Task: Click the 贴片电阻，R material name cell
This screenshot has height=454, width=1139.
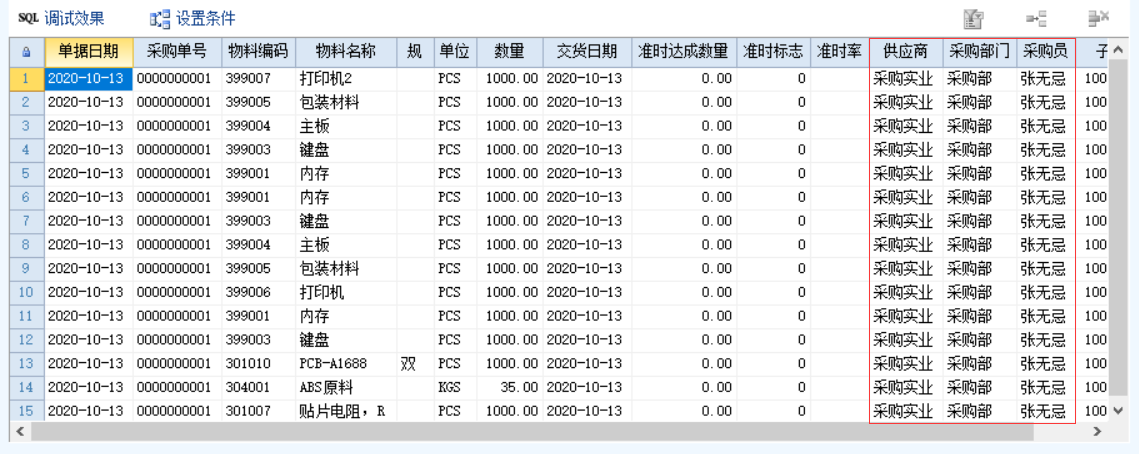Action: [x=346, y=412]
